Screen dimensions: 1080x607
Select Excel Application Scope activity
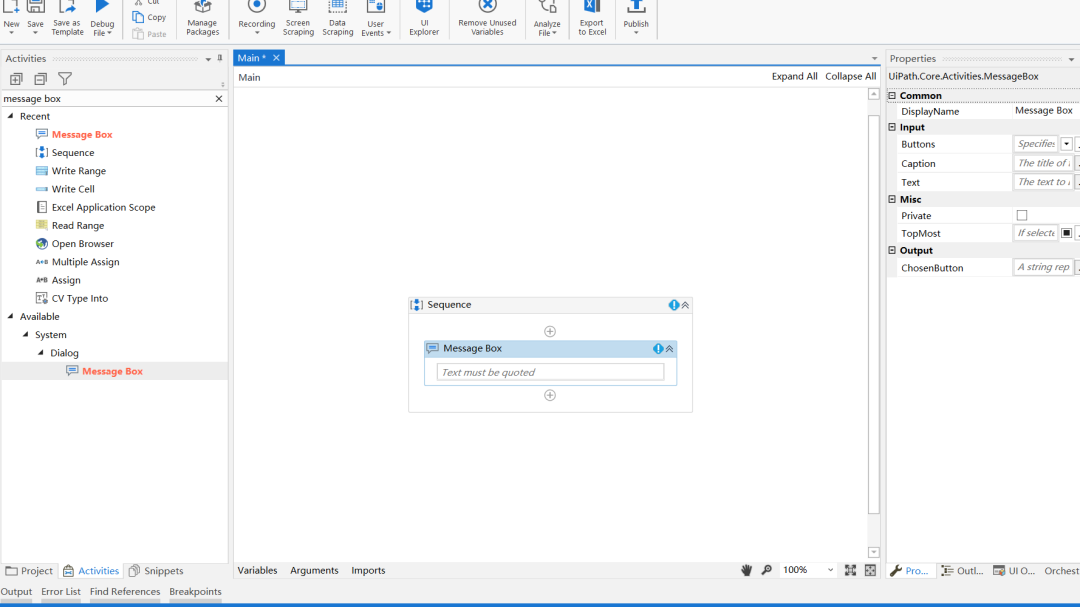(103, 207)
